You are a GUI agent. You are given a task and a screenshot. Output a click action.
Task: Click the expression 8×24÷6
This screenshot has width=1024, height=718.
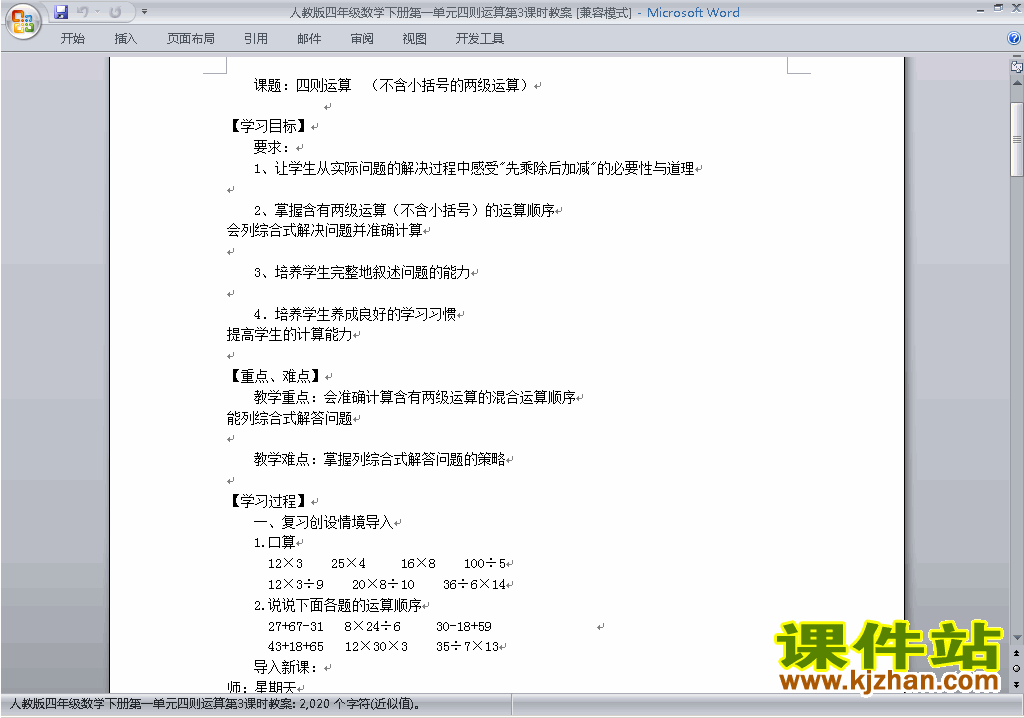(x=372, y=627)
